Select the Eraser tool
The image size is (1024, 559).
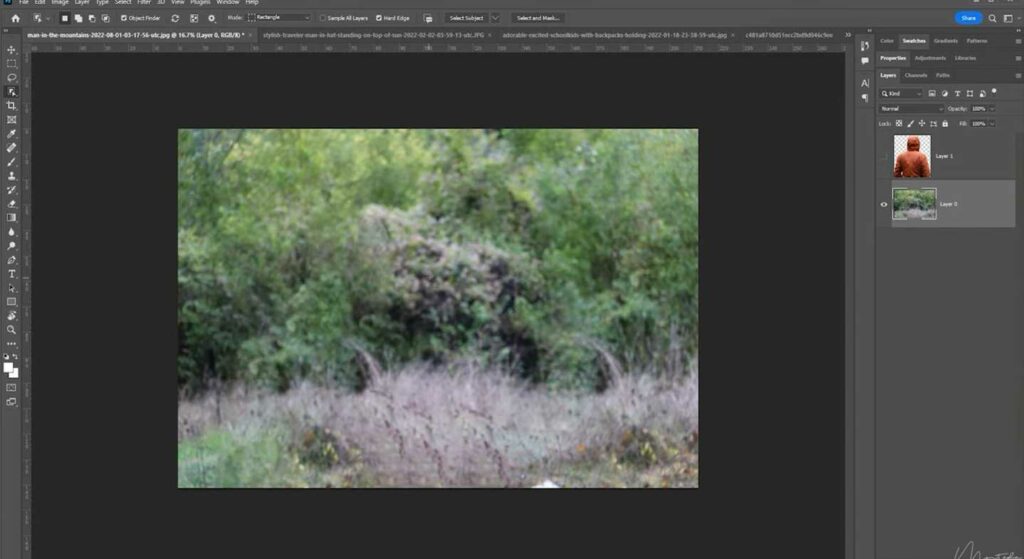coord(11,204)
